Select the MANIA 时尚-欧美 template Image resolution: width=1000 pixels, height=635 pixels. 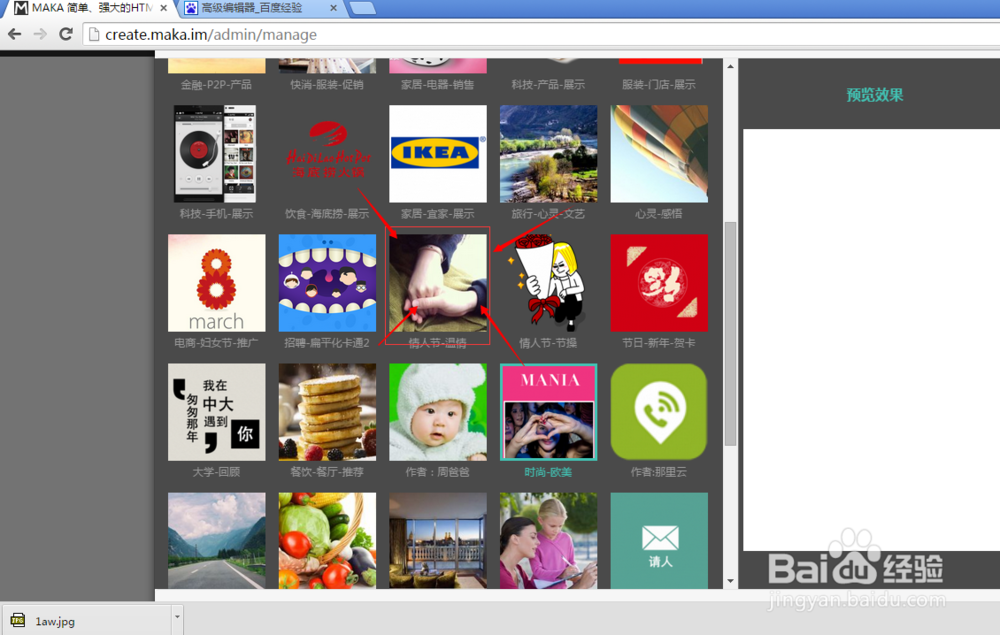tap(548, 412)
